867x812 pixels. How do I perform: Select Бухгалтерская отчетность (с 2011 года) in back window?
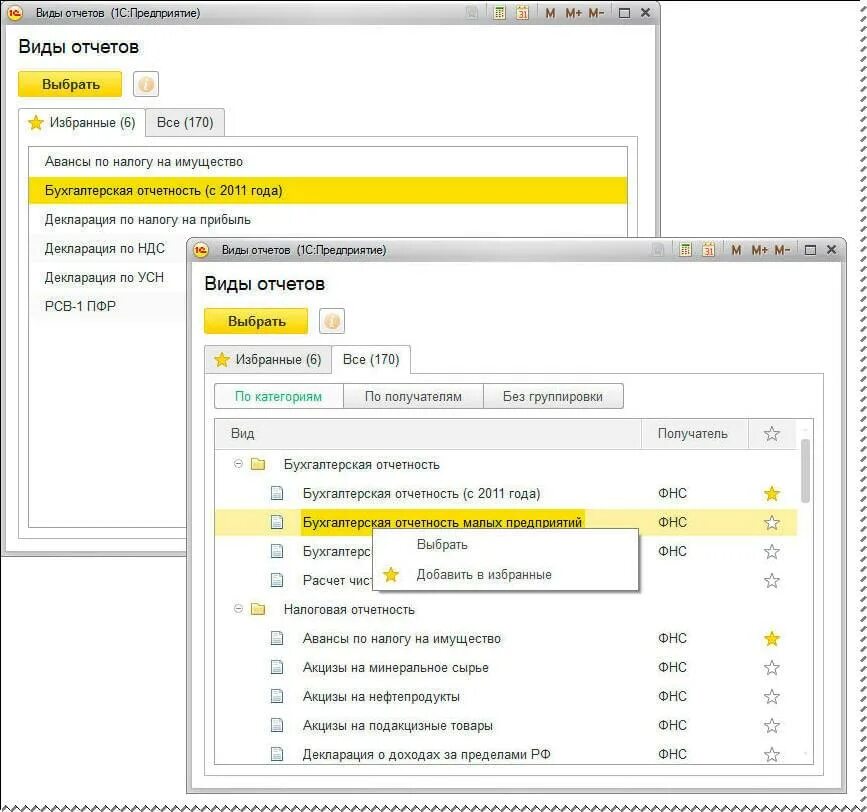[x=328, y=190]
